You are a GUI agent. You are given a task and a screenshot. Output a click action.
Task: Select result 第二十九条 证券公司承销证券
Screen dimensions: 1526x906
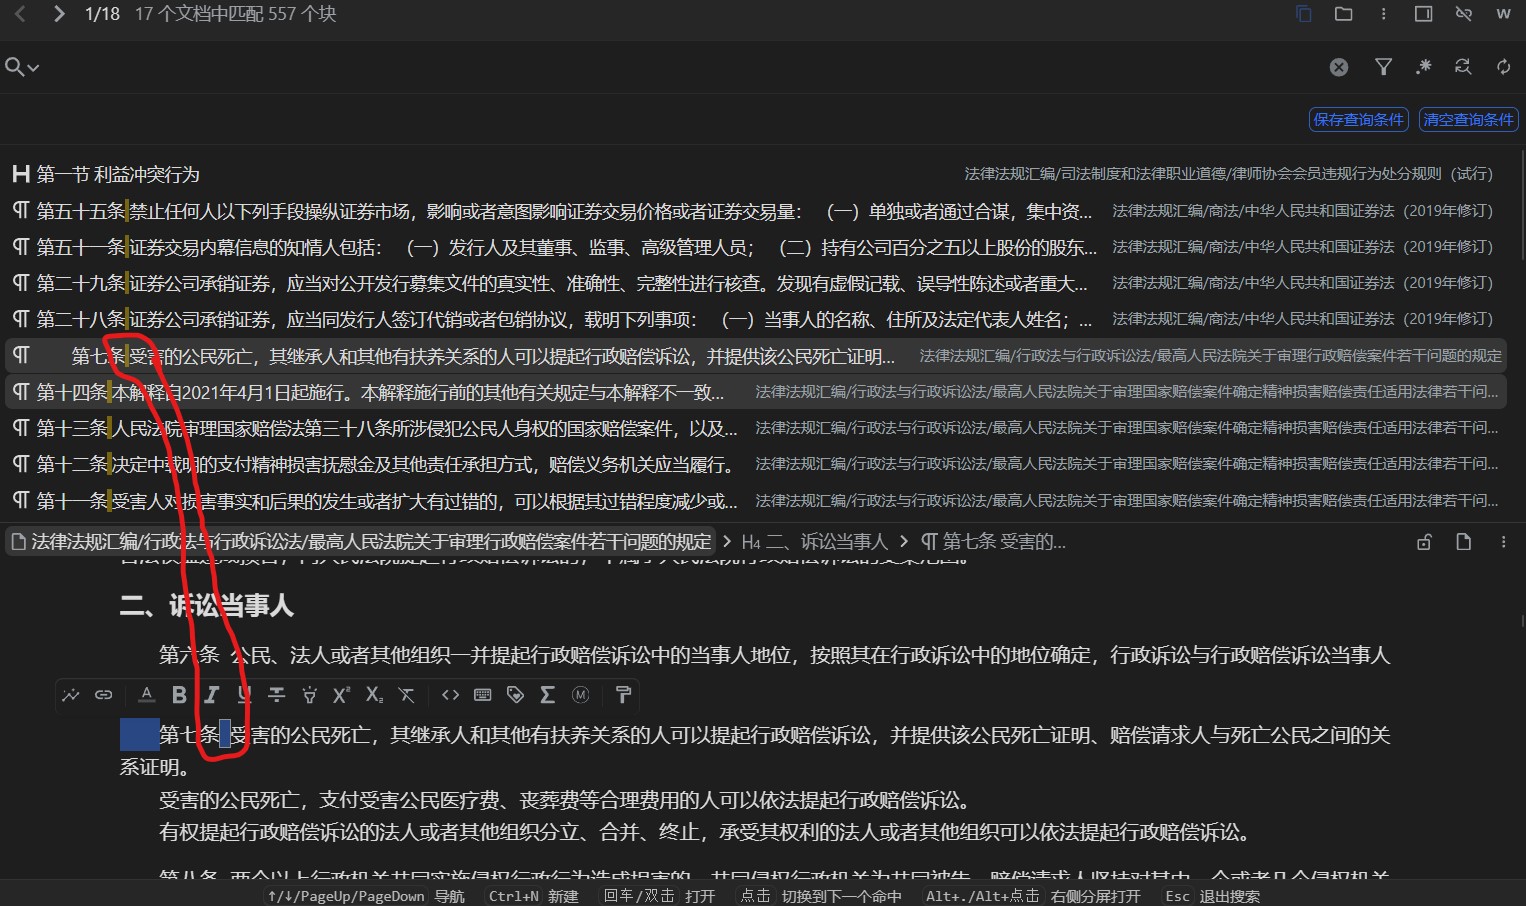pos(756,283)
